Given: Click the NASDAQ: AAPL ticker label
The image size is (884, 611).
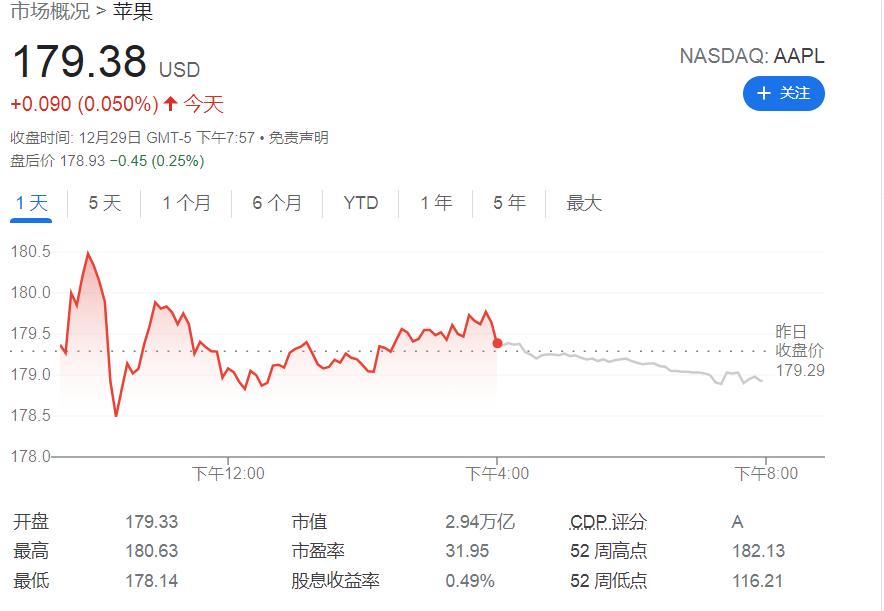Looking at the screenshot, I should [x=752, y=56].
